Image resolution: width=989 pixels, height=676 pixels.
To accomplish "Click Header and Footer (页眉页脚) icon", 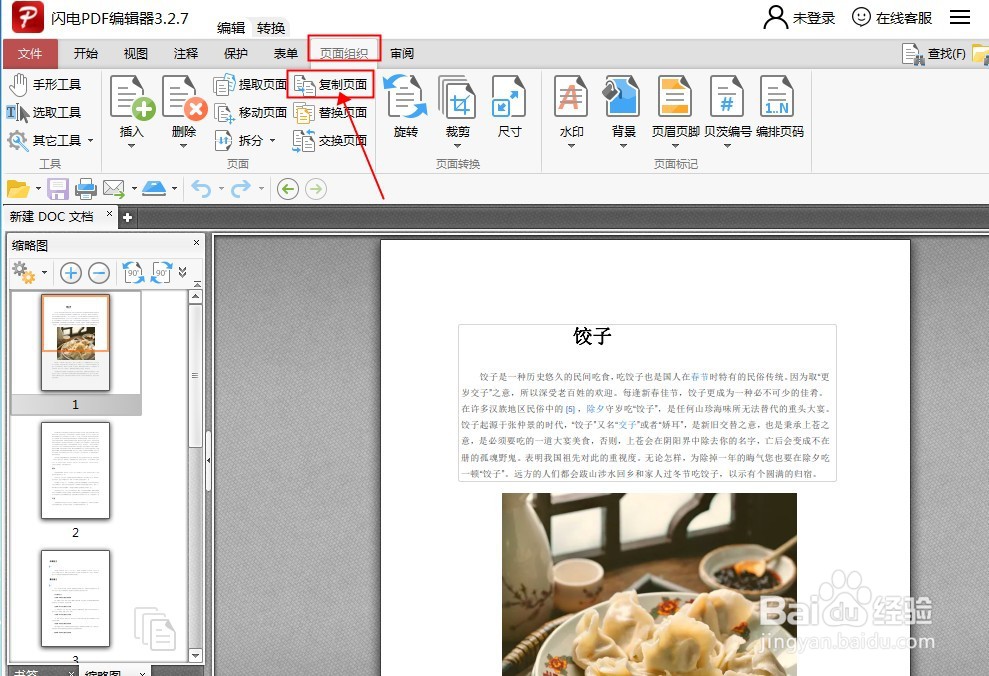I will (675, 96).
